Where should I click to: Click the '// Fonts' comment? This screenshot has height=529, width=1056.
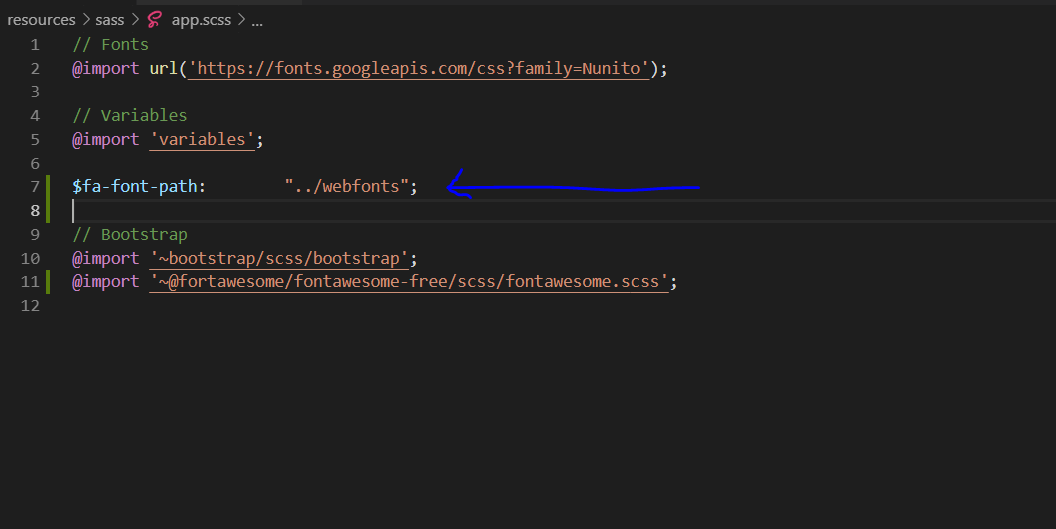[x=110, y=44]
